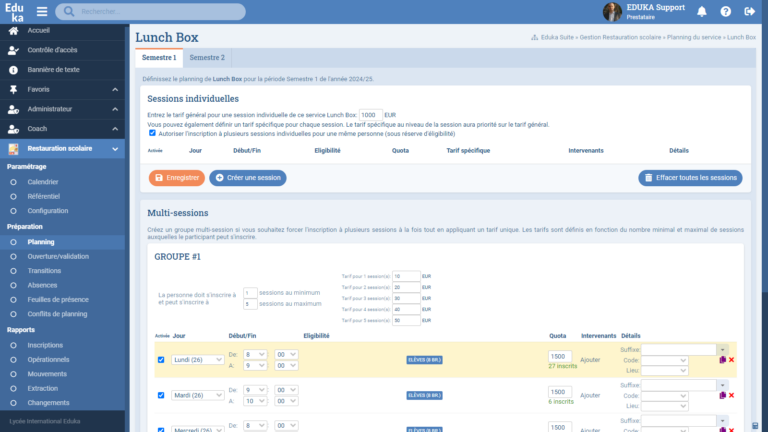Open the hamburger menu icon
Image resolution: width=768 pixels, height=432 pixels.
[x=42, y=11]
